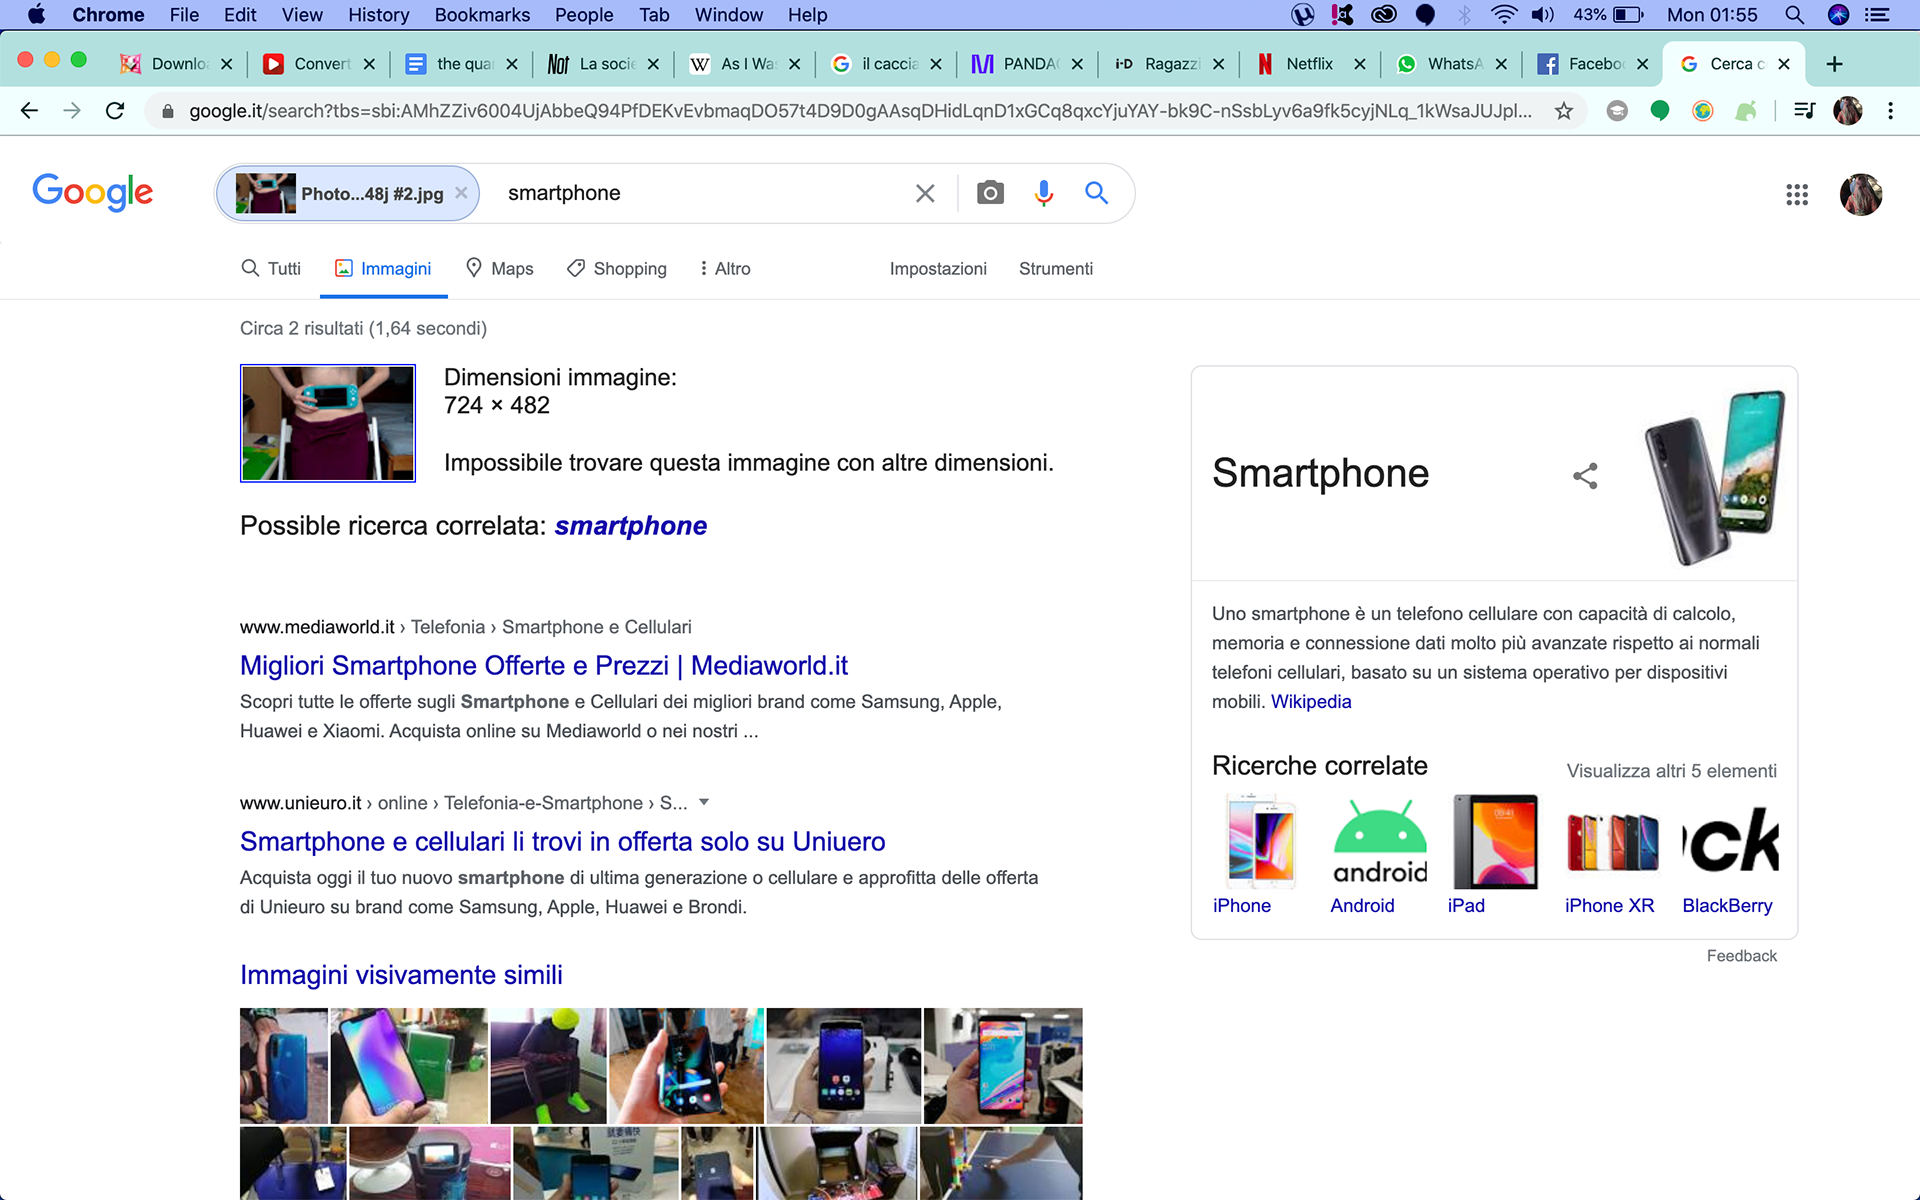This screenshot has height=1200, width=1920.
Task: Click the blue magnifier search button
Action: 1097,193
